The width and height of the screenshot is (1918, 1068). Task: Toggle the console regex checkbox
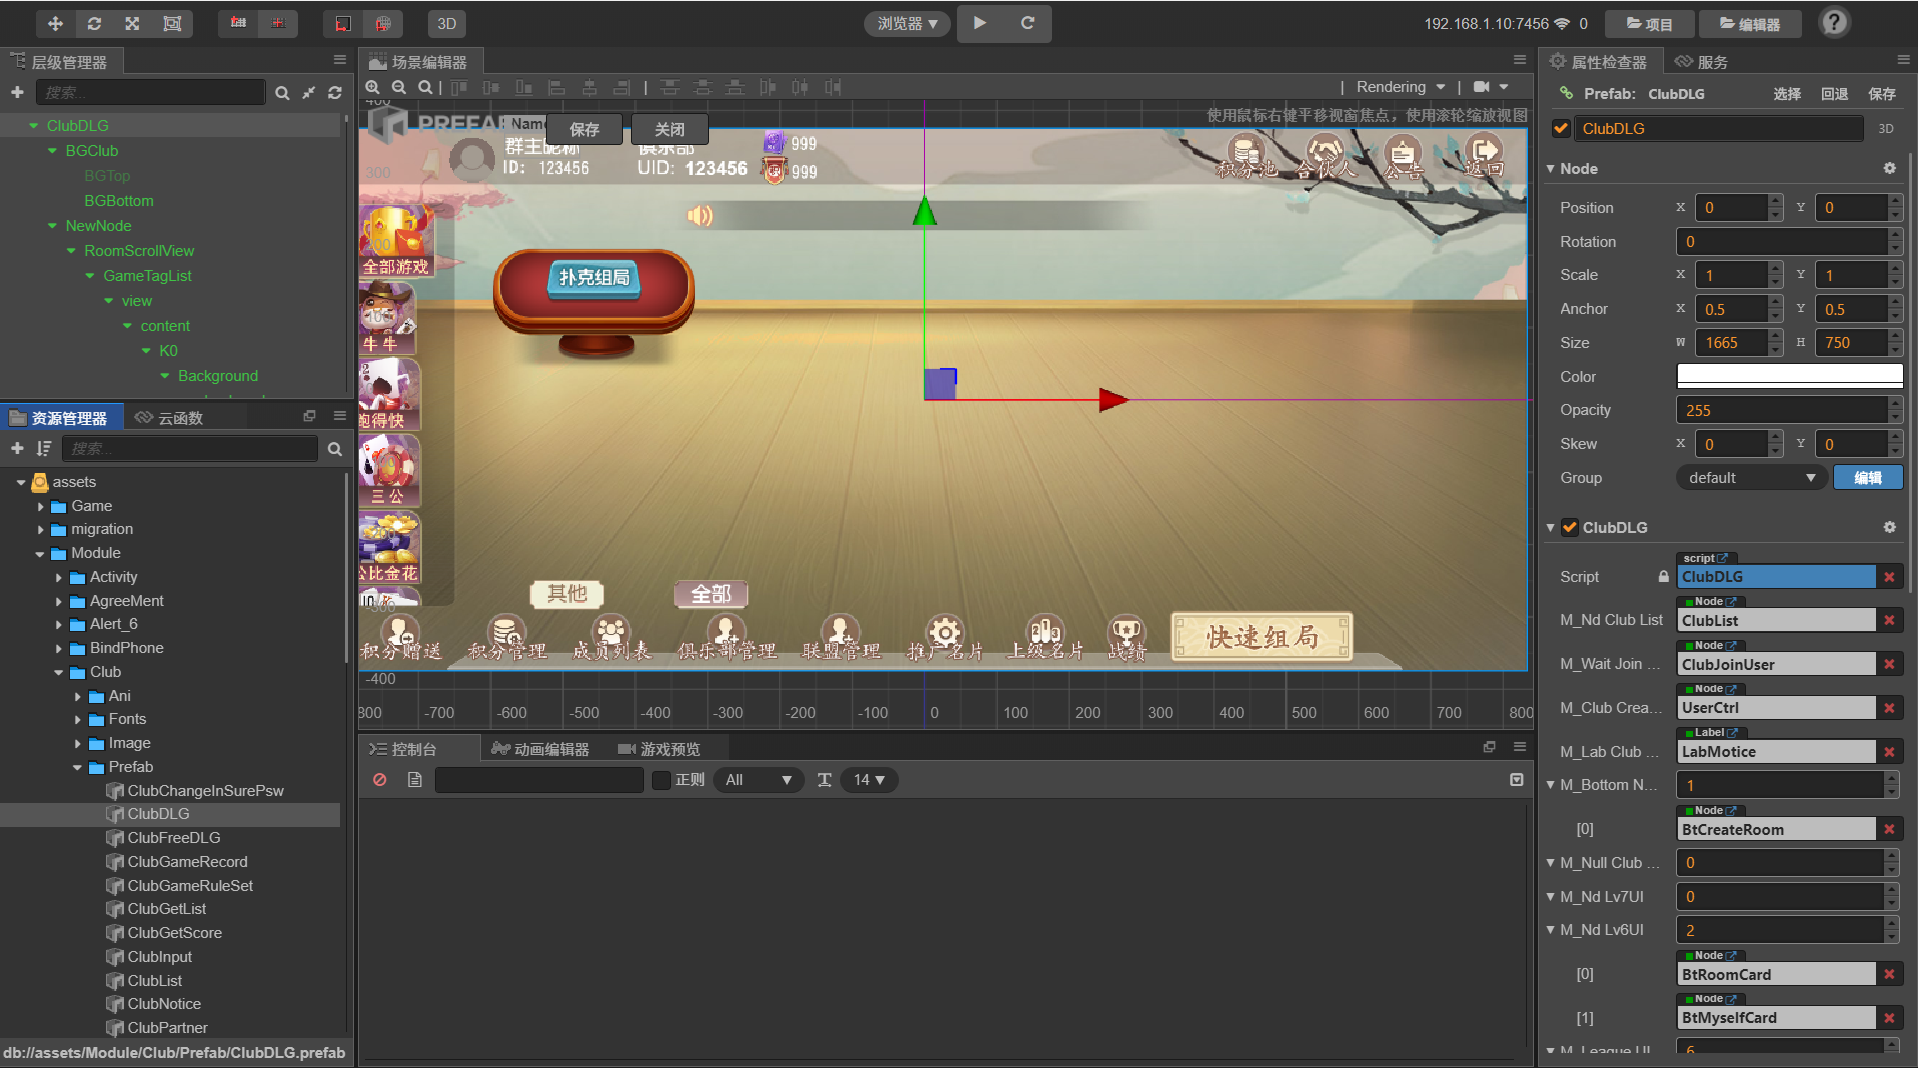pos(660,780)
